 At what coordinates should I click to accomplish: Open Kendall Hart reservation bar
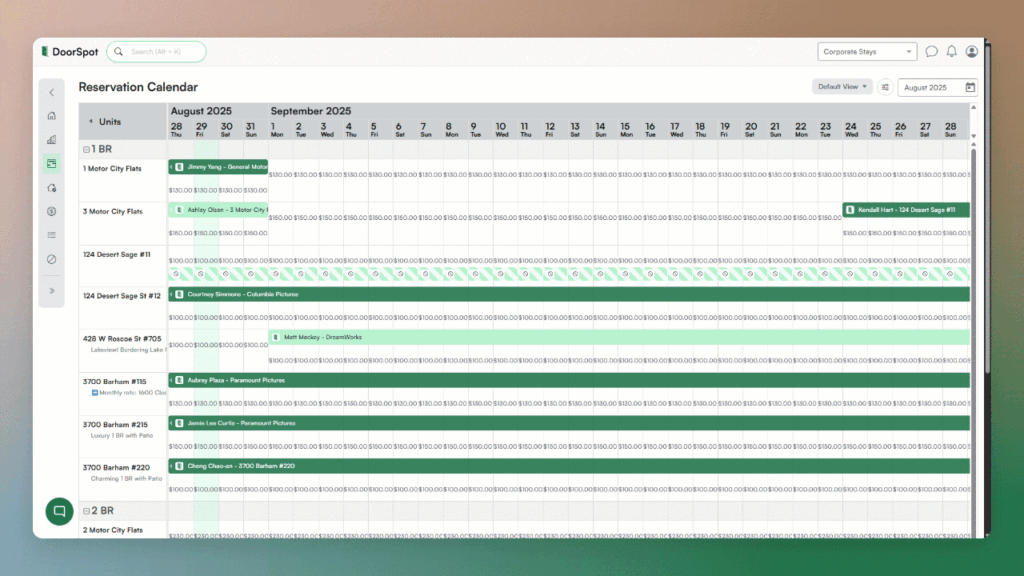coord(905,210)
